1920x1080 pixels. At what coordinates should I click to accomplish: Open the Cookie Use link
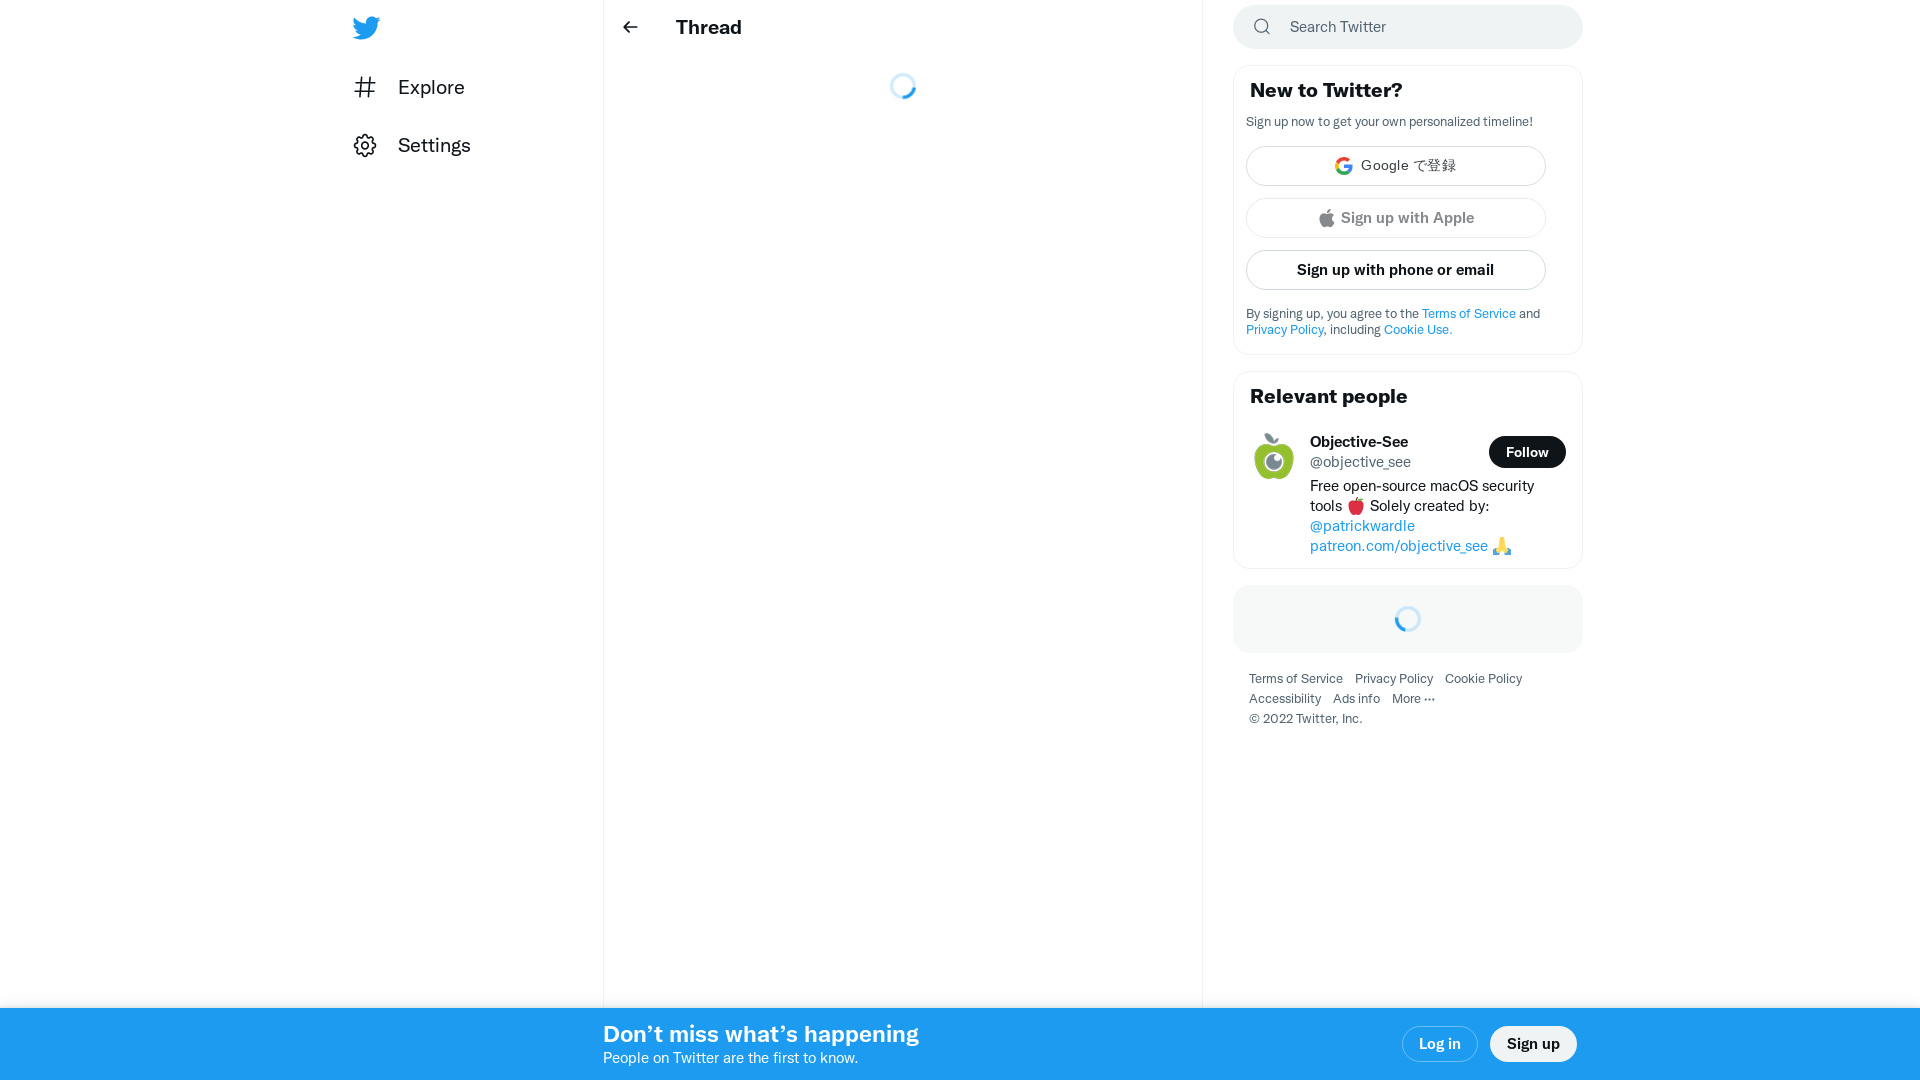pyautogui.click(x=1416, y=329)
